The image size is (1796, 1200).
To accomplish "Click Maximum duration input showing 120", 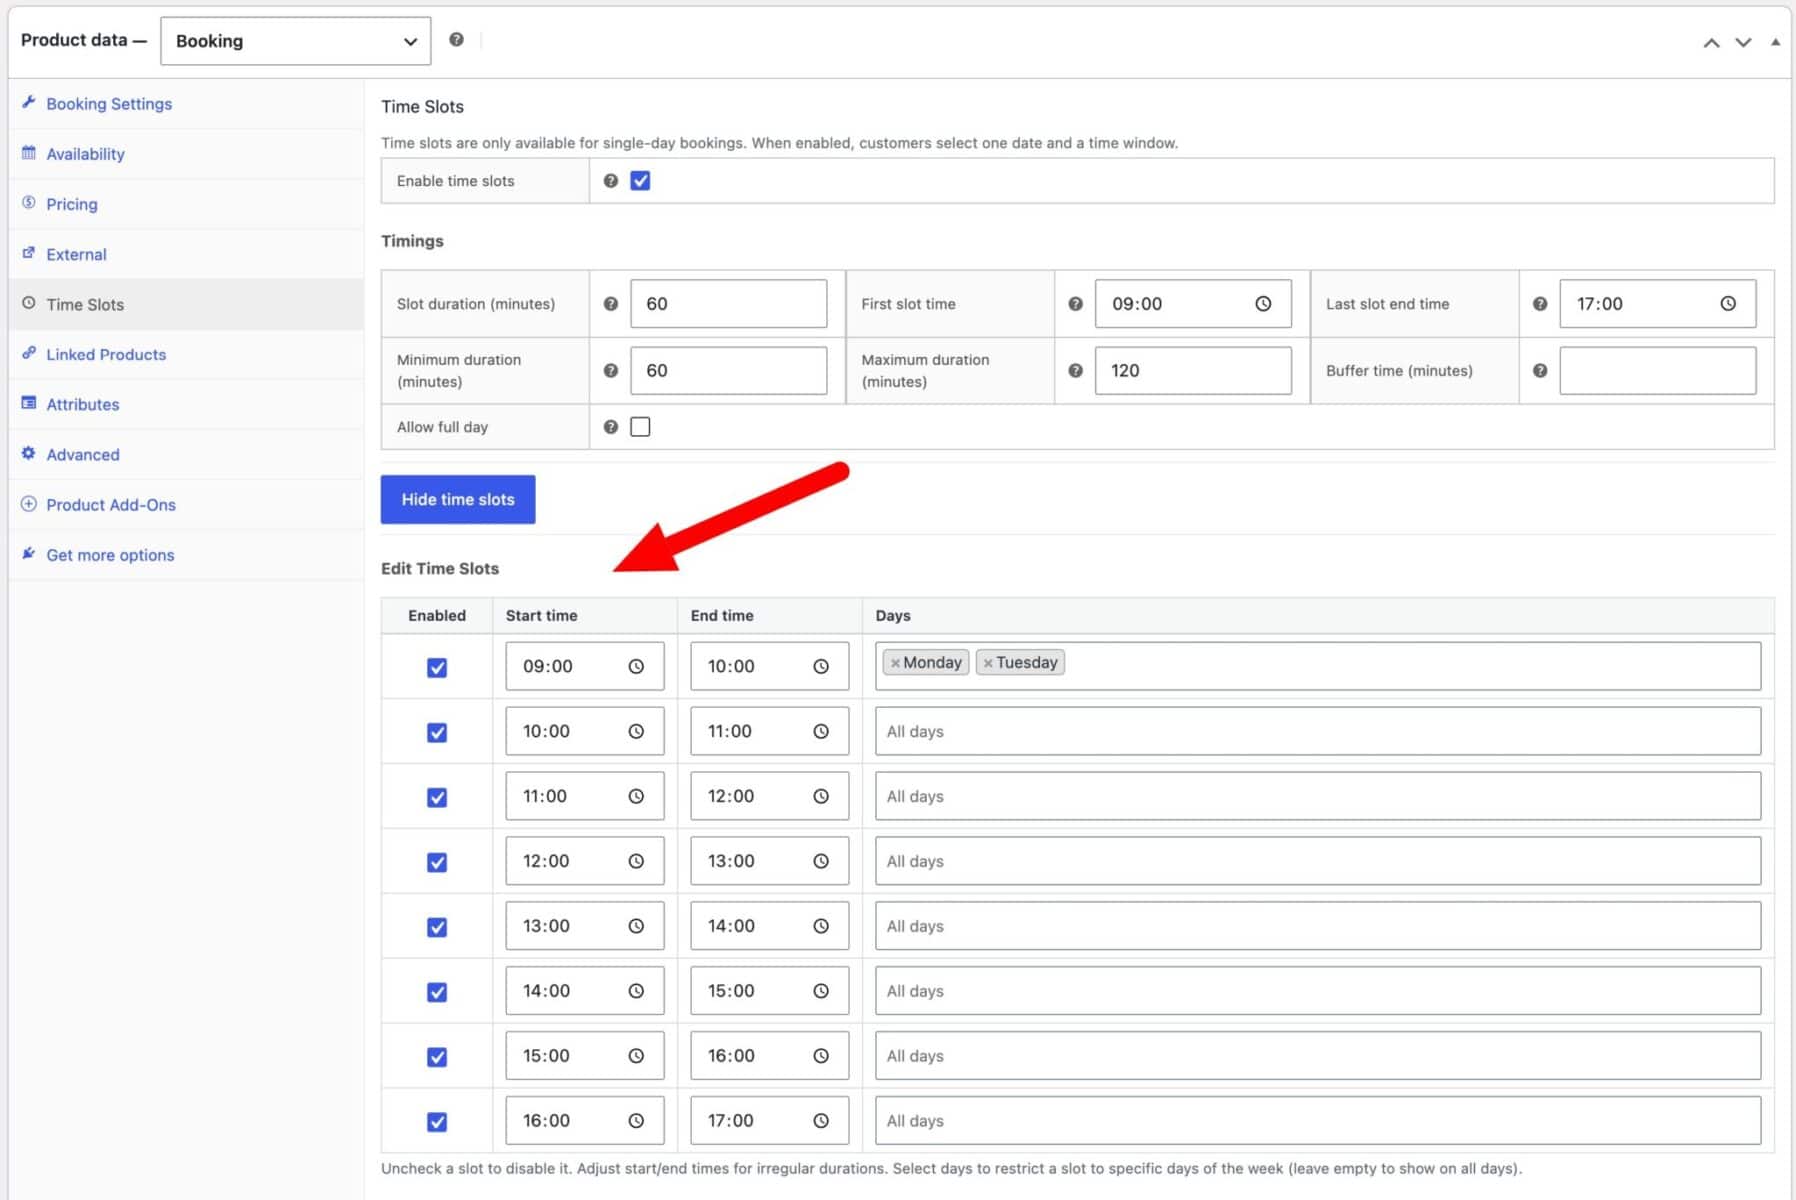I will [x=1193, y=371].
